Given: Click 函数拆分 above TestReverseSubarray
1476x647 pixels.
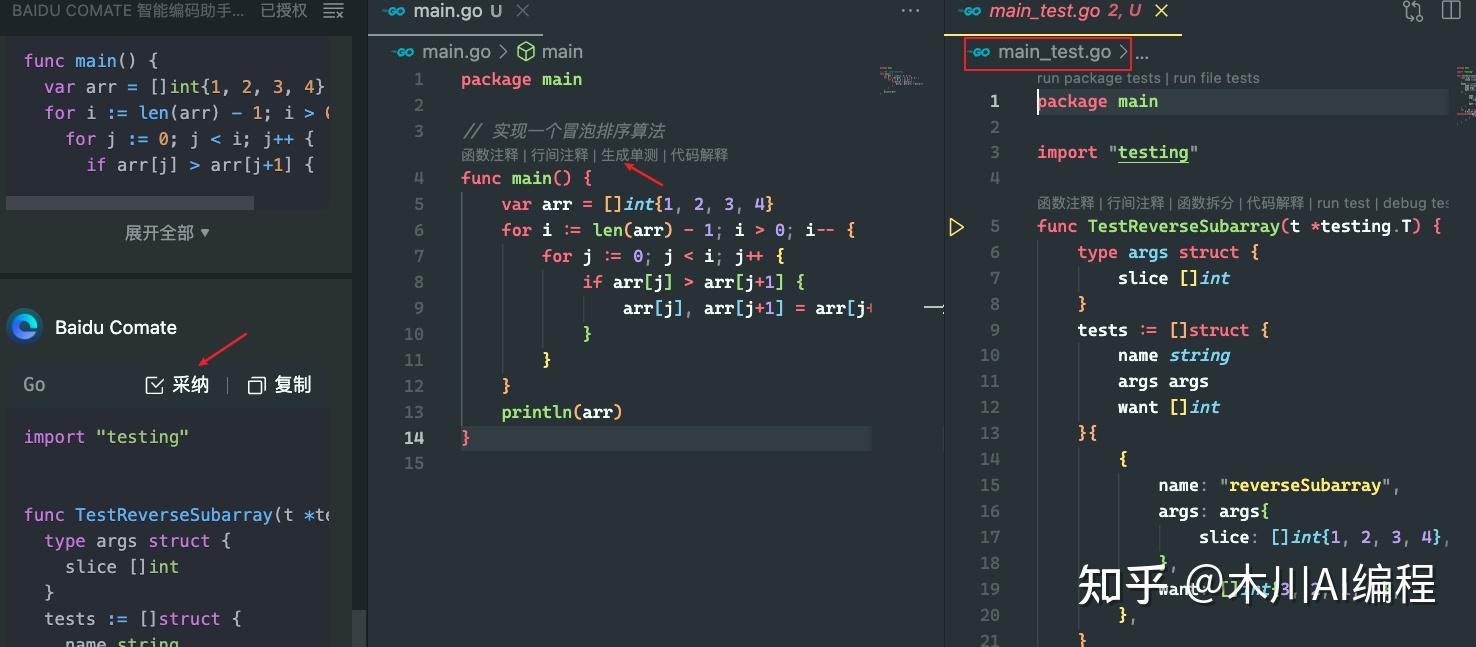Looking at the screenshot, I should [1205, 202].
